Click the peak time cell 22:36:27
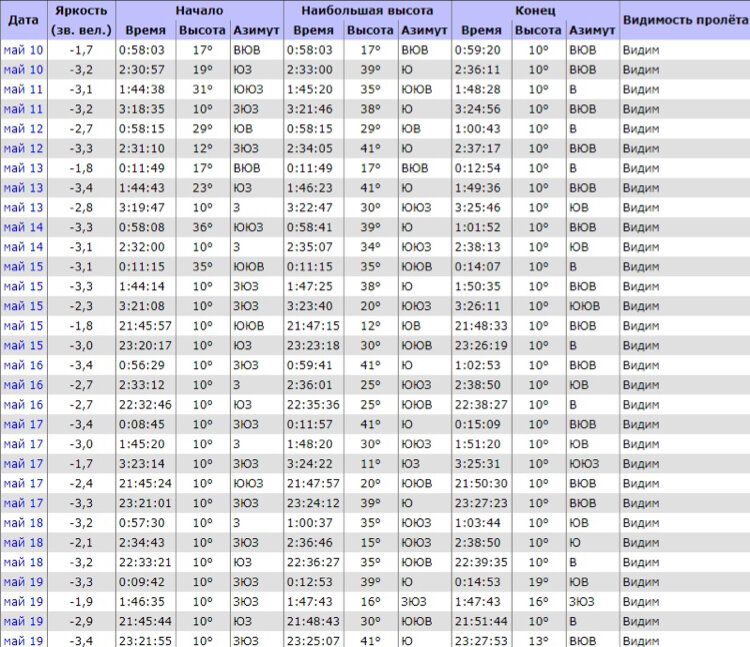This screenshot has width=750, height=647. (x=313, y=562)
